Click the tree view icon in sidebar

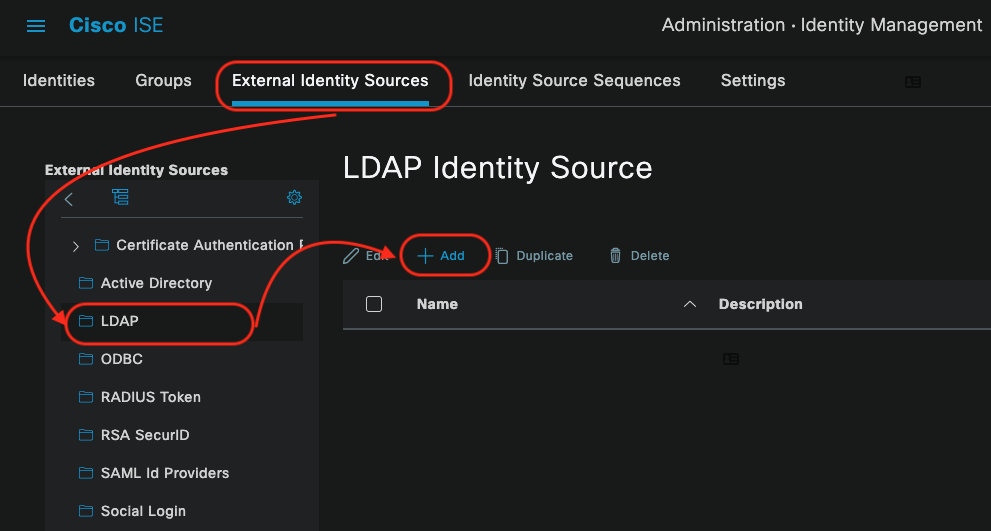(x=120, y=197)
